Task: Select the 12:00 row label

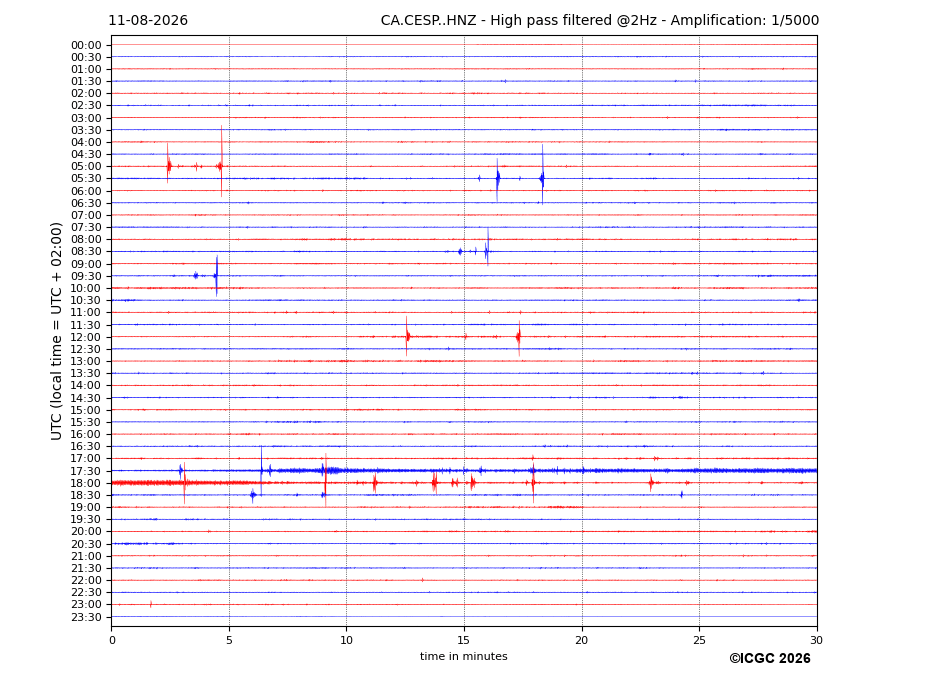Action: 86,338
